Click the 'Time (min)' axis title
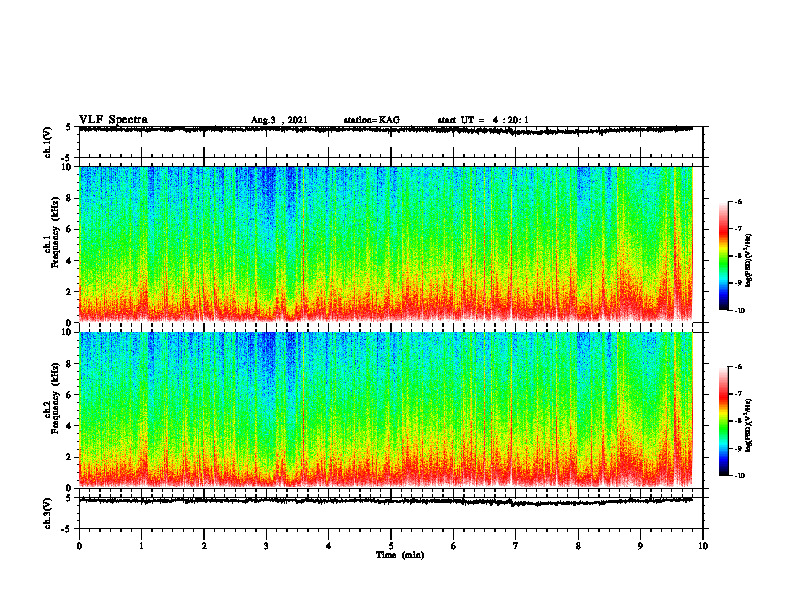 400,555
